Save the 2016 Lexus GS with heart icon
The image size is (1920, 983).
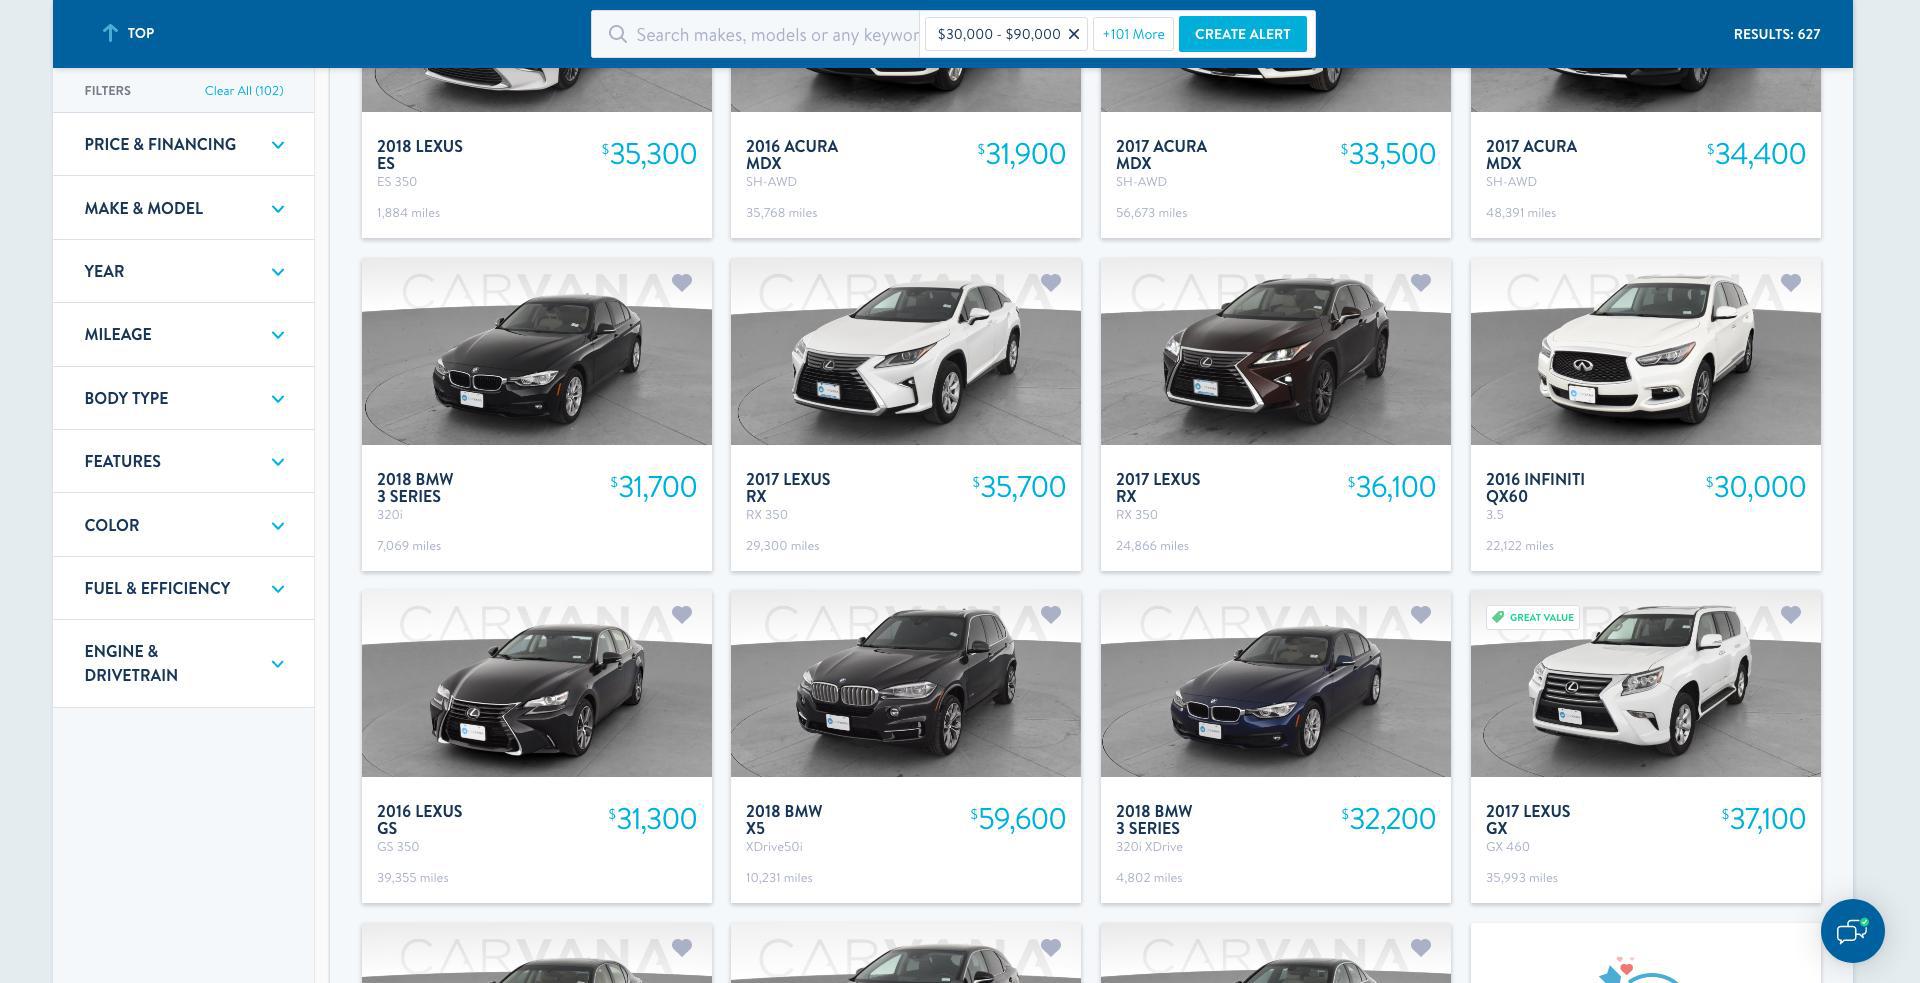[682, 615]
